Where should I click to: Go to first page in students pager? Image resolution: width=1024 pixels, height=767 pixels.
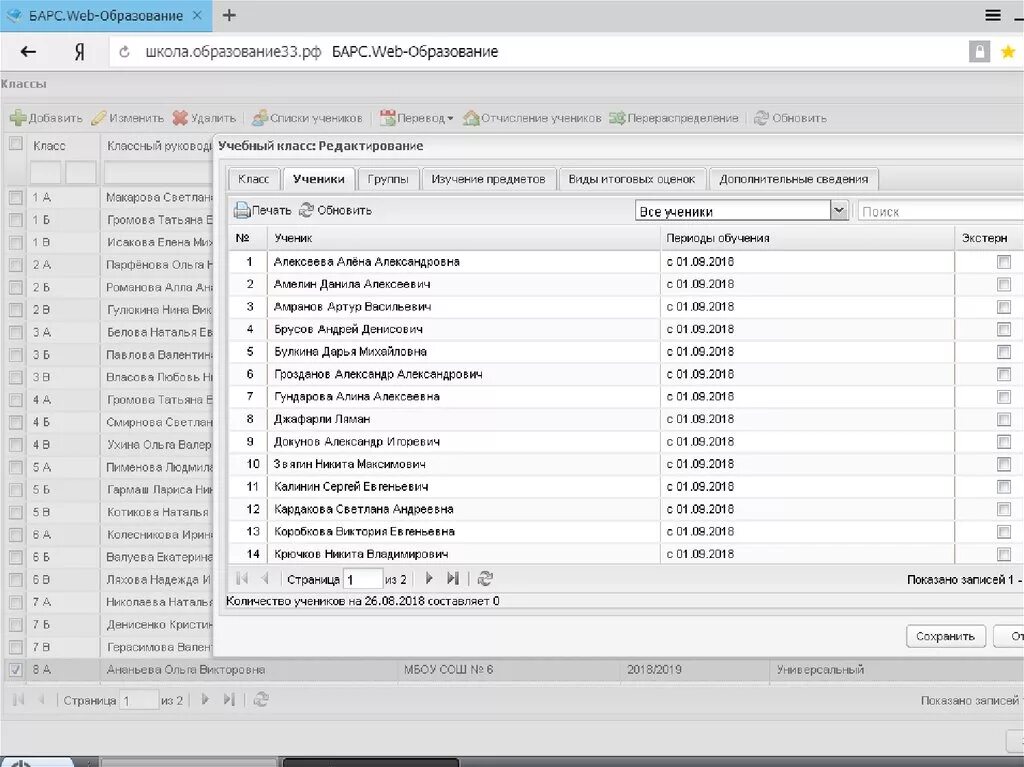point(242,579)
